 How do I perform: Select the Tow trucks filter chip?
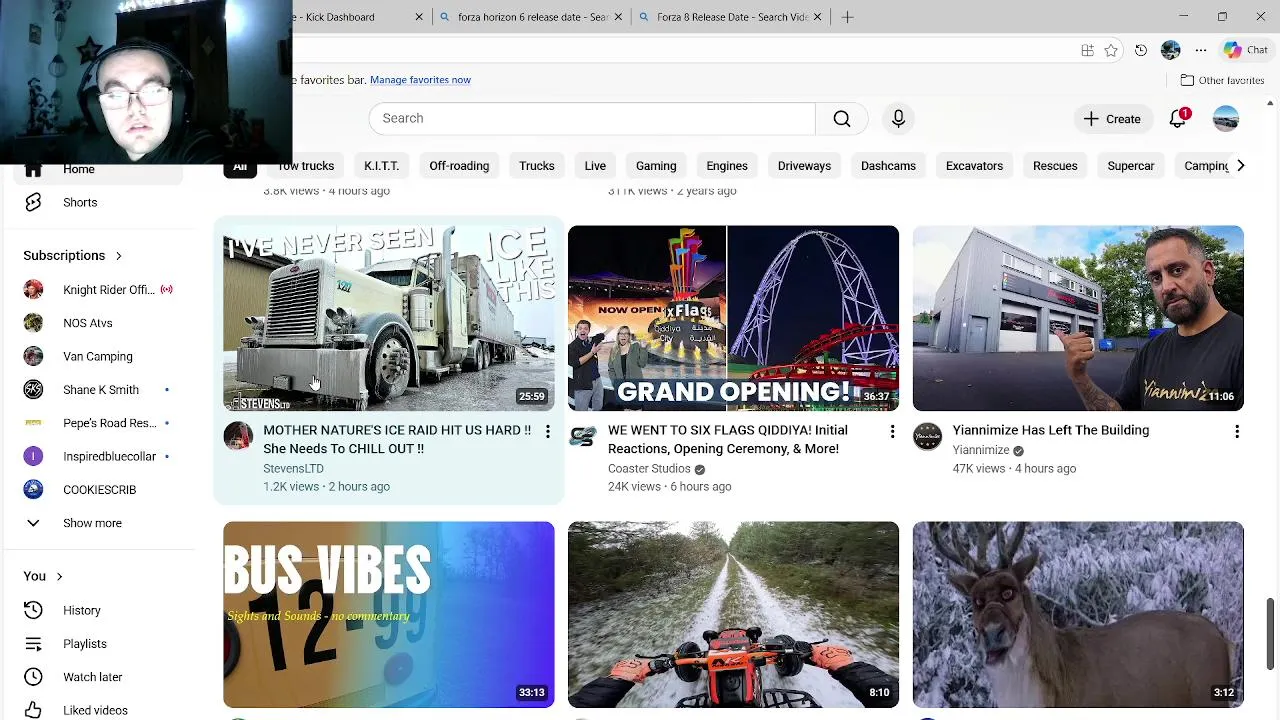(x=306, y=166)
